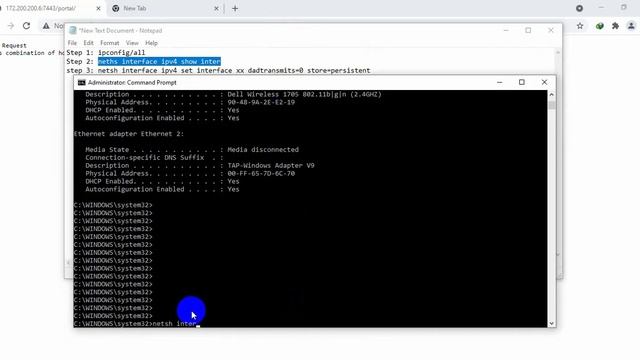Image resolution: width=640 pixels, height=360 pixels.
Task: Click the Notepad document icon in title bar
Action: pyautogui.click(x=73, y=30)
